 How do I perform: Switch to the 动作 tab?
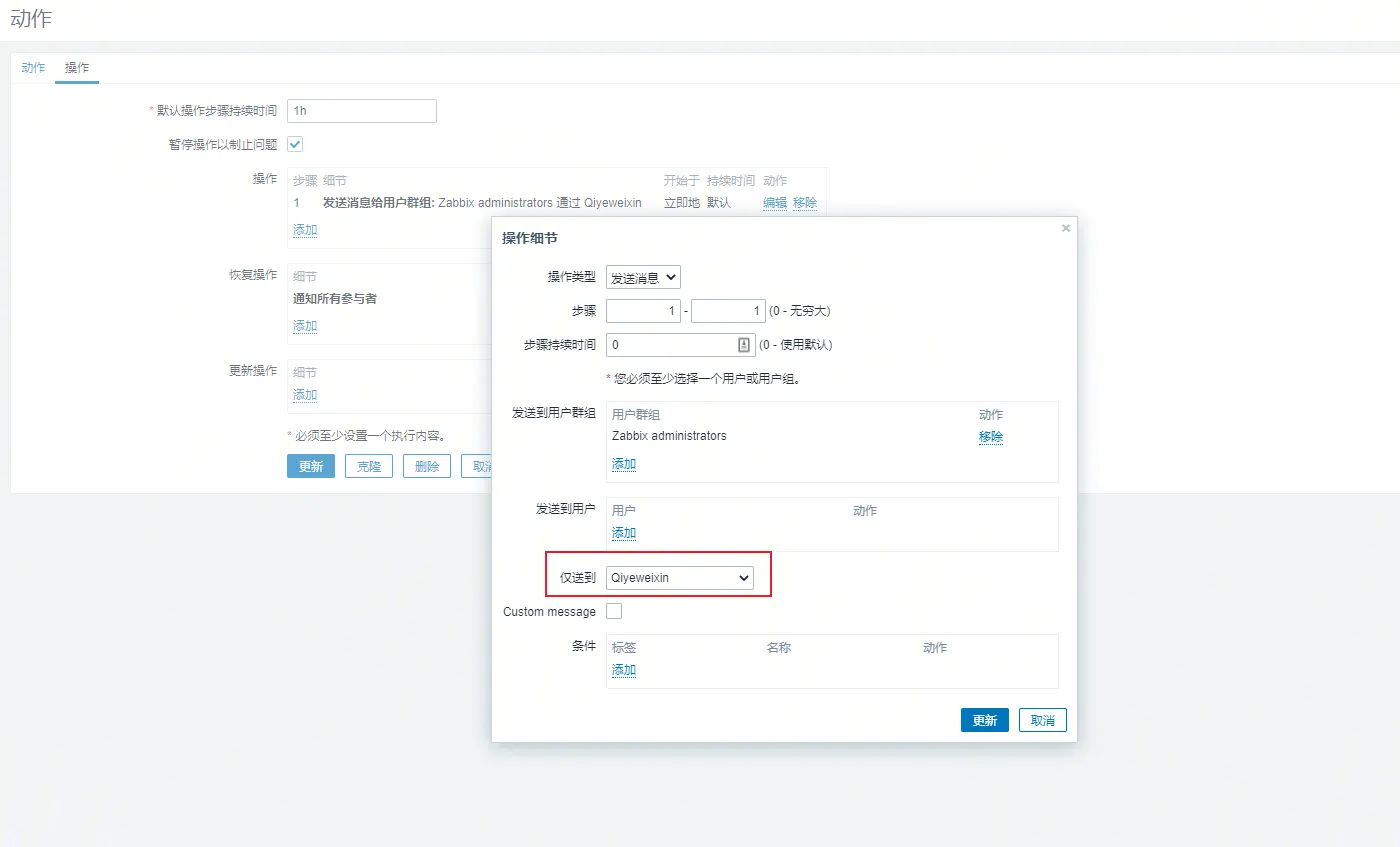click(32, 68)
